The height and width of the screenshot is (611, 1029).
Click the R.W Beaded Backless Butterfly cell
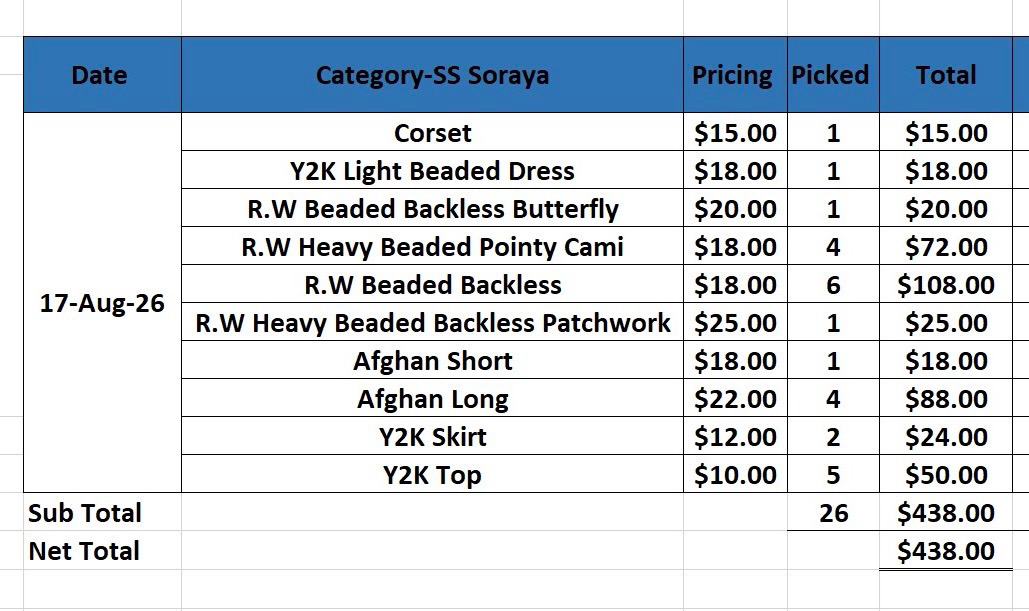pos(432,209)
